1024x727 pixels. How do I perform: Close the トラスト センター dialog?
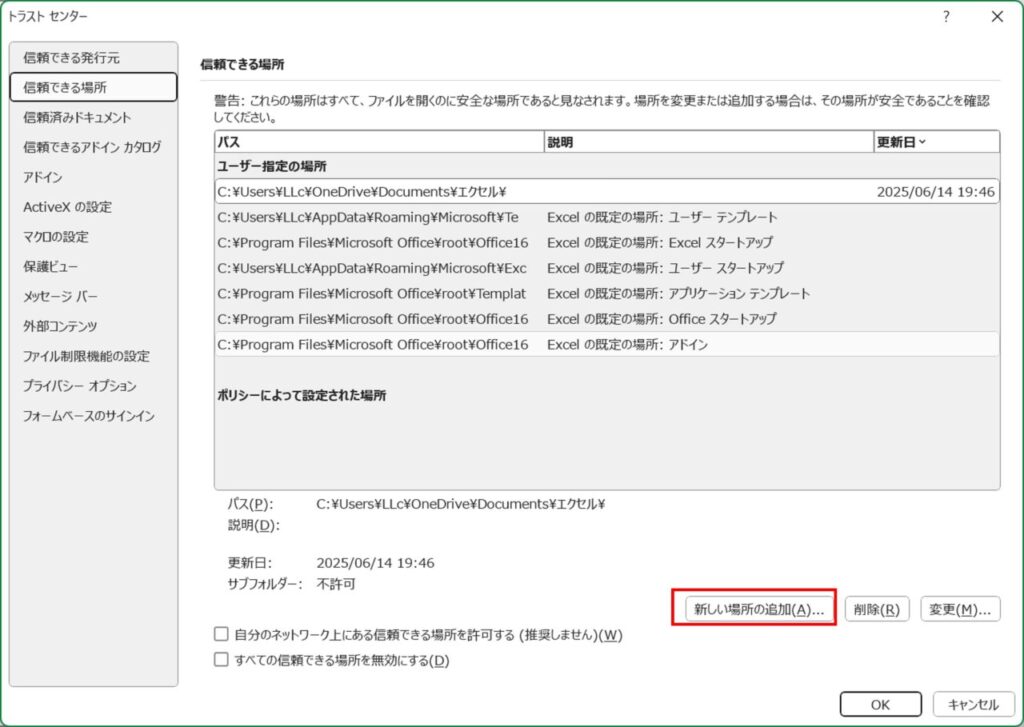pyautogui.click(x=997, y=16)
